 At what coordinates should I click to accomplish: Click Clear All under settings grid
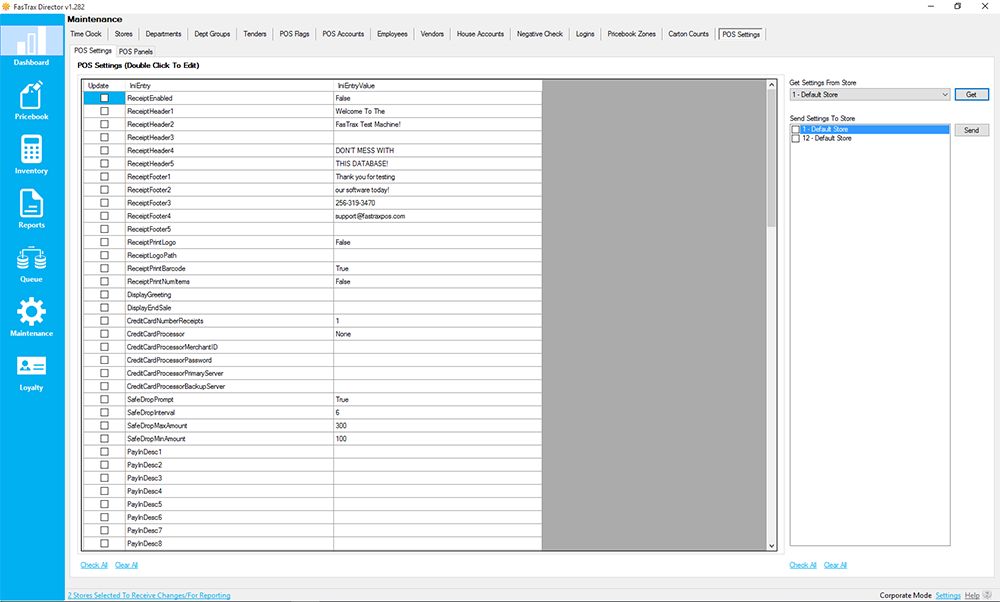126,565
